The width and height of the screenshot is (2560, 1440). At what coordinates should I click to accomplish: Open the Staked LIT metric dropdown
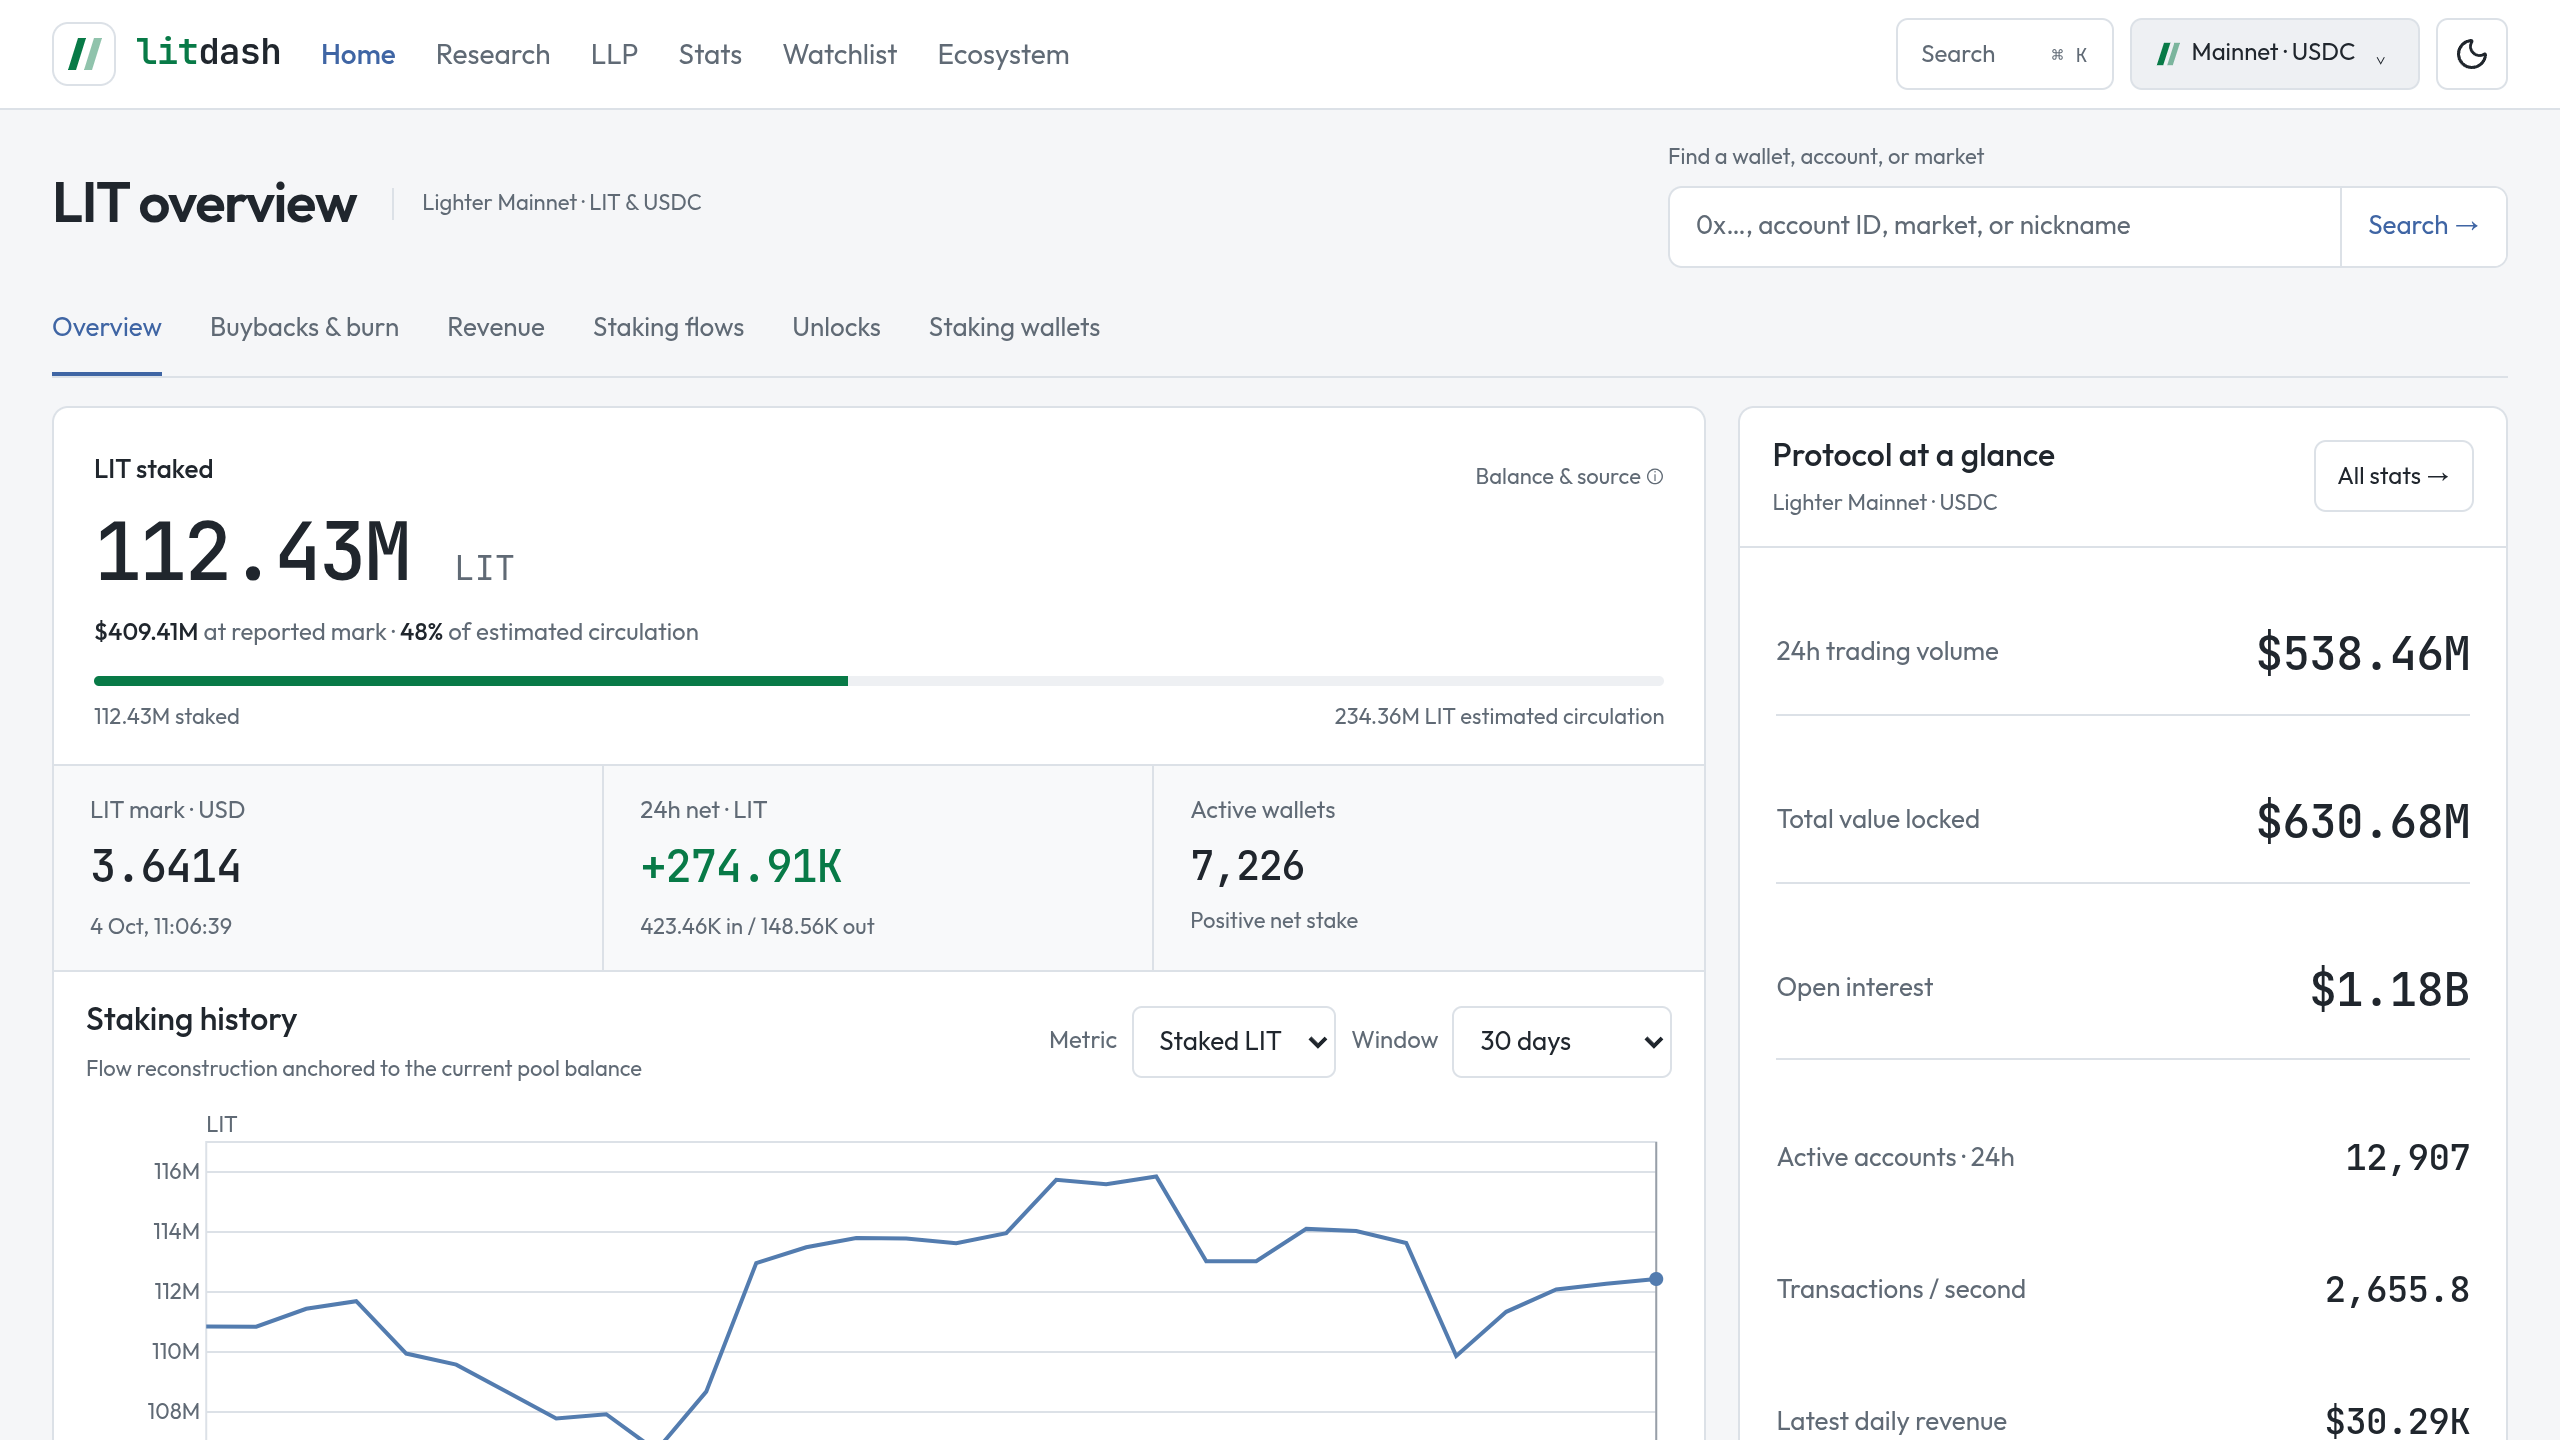tap(1233, 1041)
